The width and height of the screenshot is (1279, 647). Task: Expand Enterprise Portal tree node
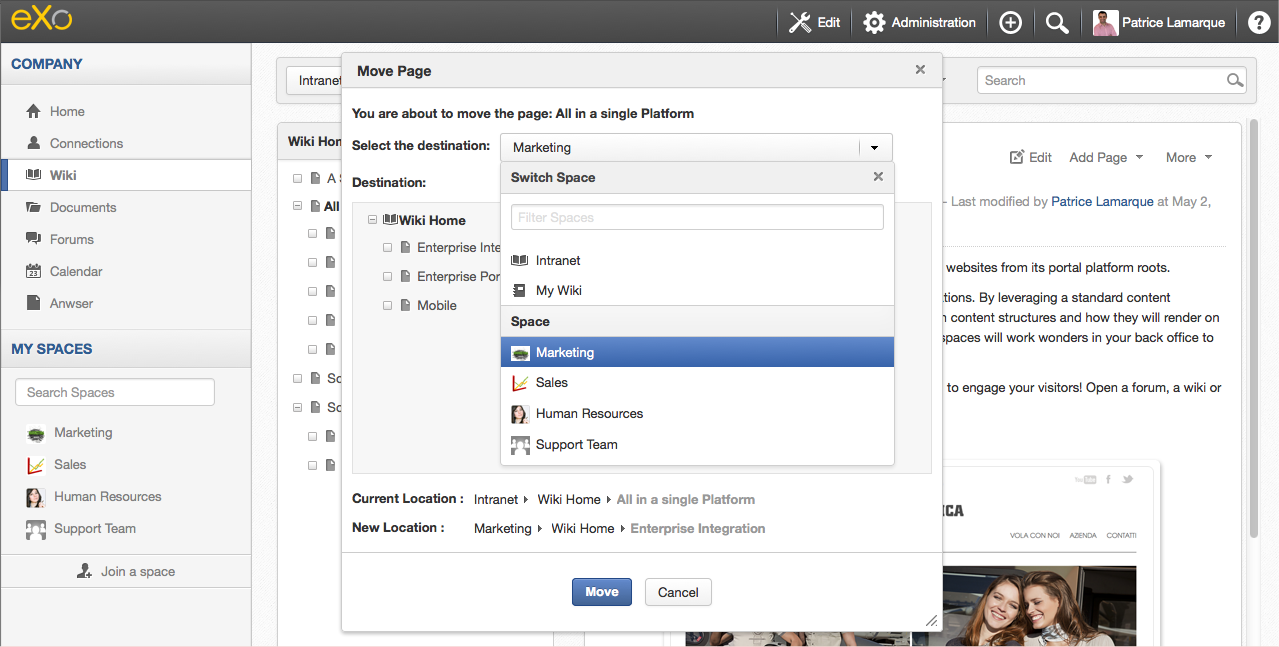(x=387, y=276)
